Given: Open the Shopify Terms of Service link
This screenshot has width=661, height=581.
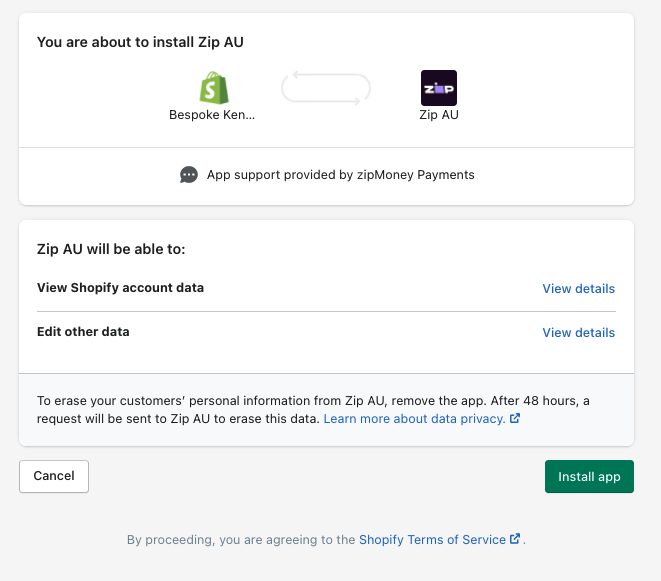Looking at the screenshot, I should click(432, 540).
